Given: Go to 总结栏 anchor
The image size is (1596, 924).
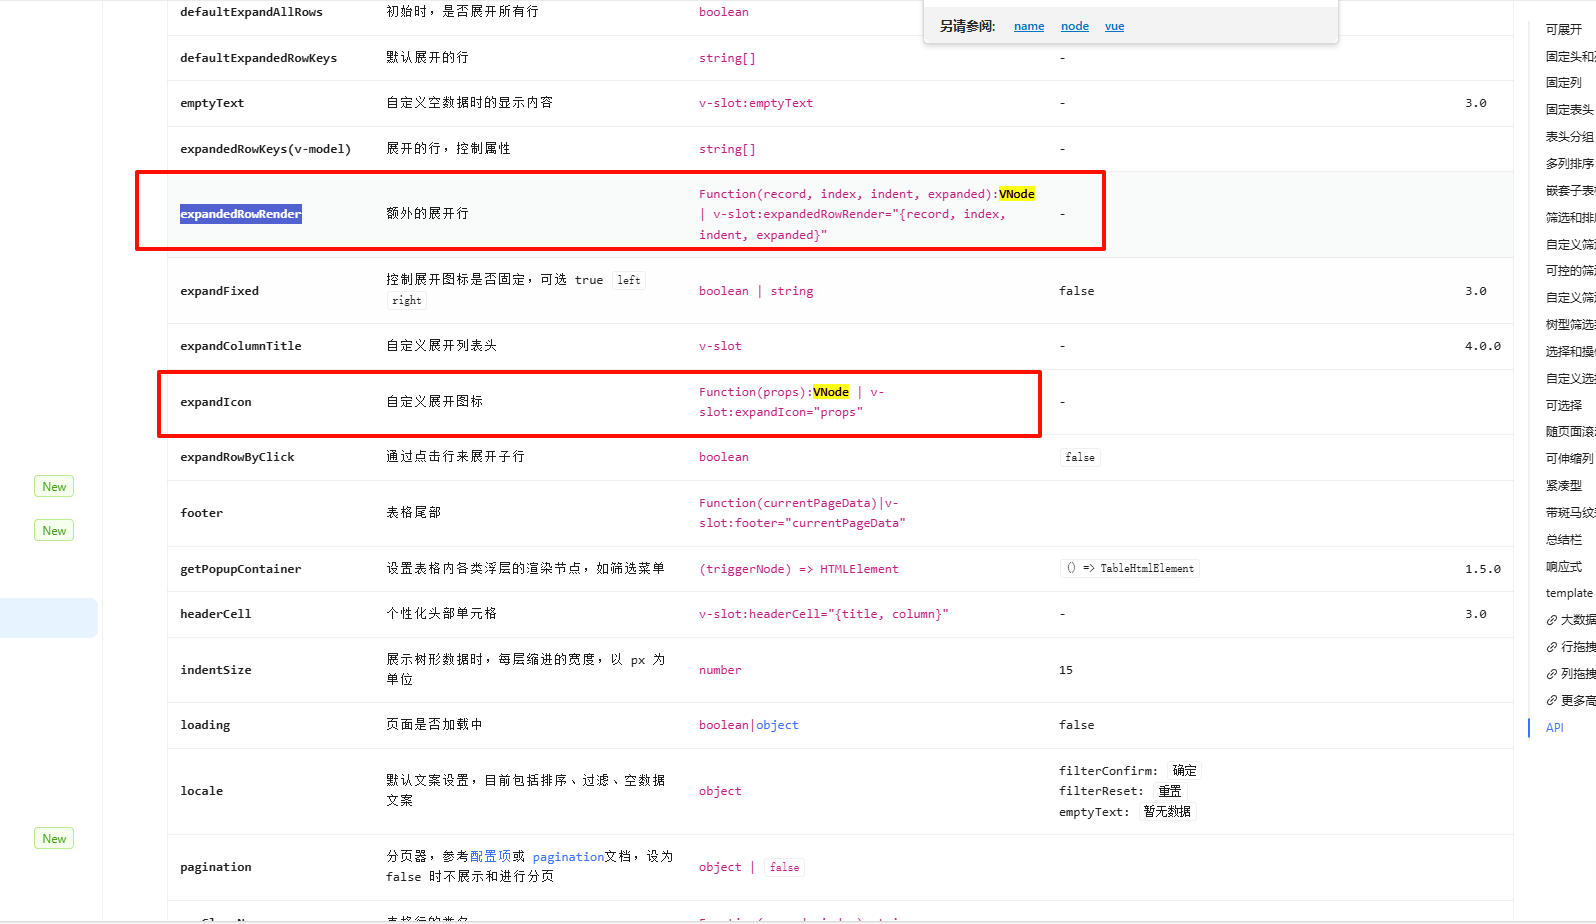Looking at the screenshot, I should point(1564,540).
